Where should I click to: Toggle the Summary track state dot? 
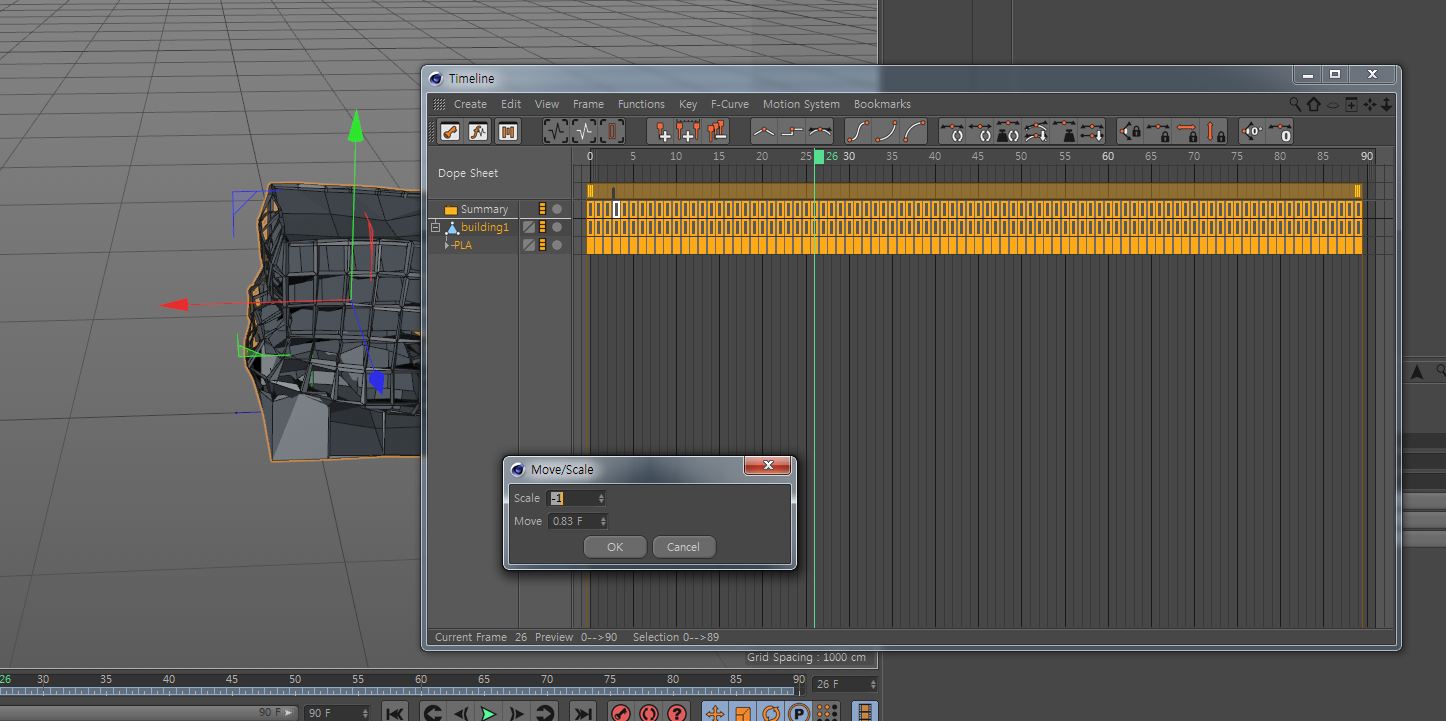557,210
